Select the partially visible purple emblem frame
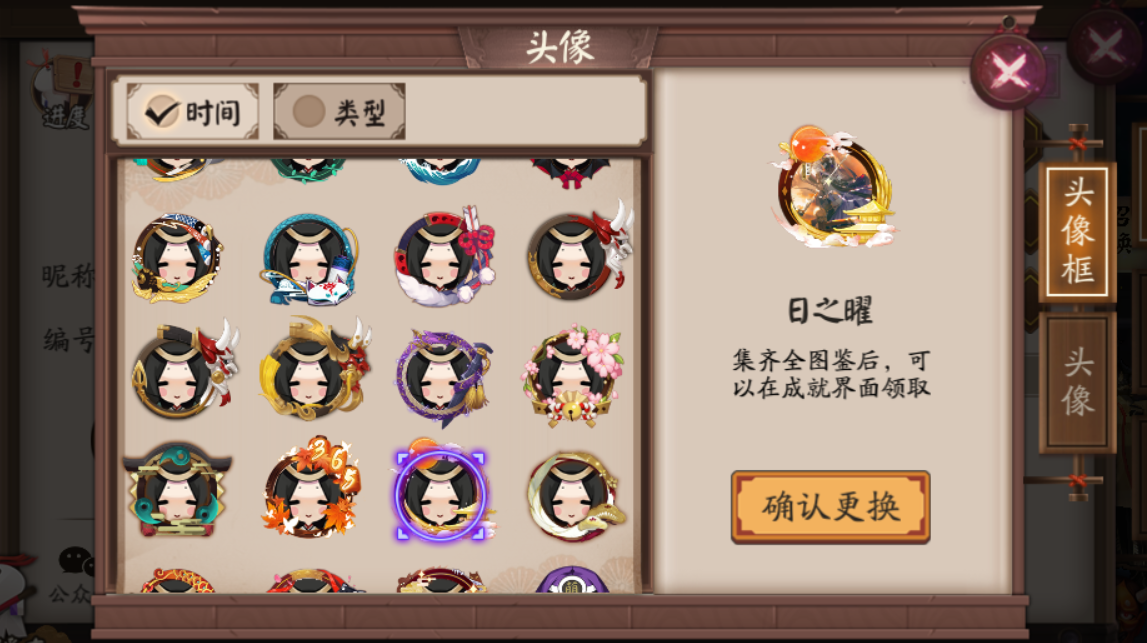The image size is (1147, 643). point(572,579)
